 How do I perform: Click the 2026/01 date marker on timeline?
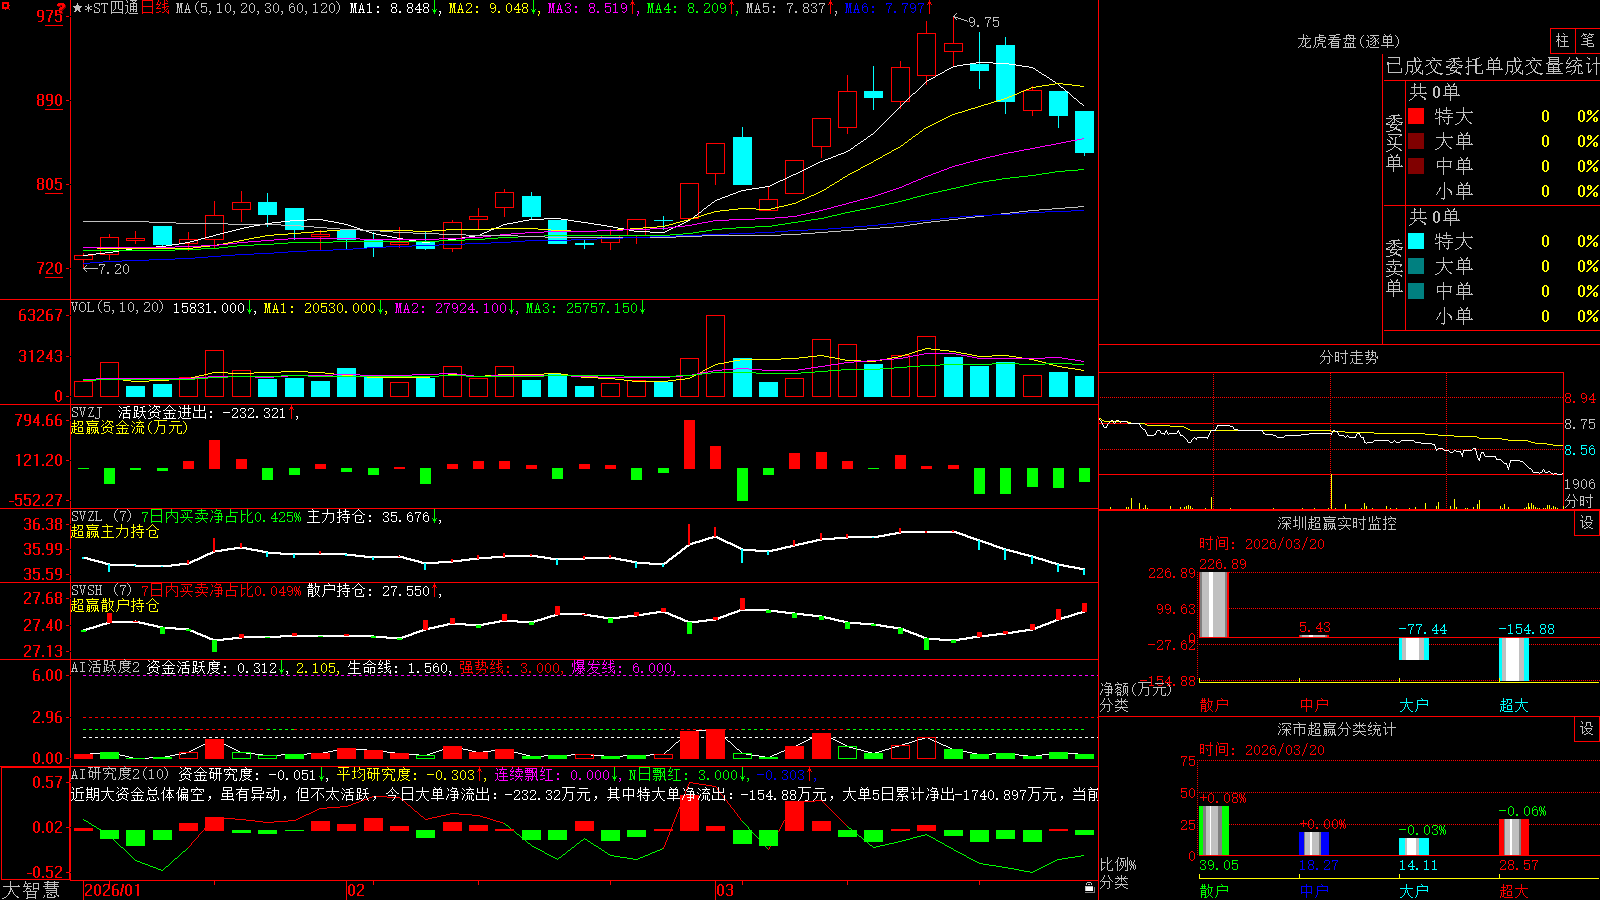[113, 890]
